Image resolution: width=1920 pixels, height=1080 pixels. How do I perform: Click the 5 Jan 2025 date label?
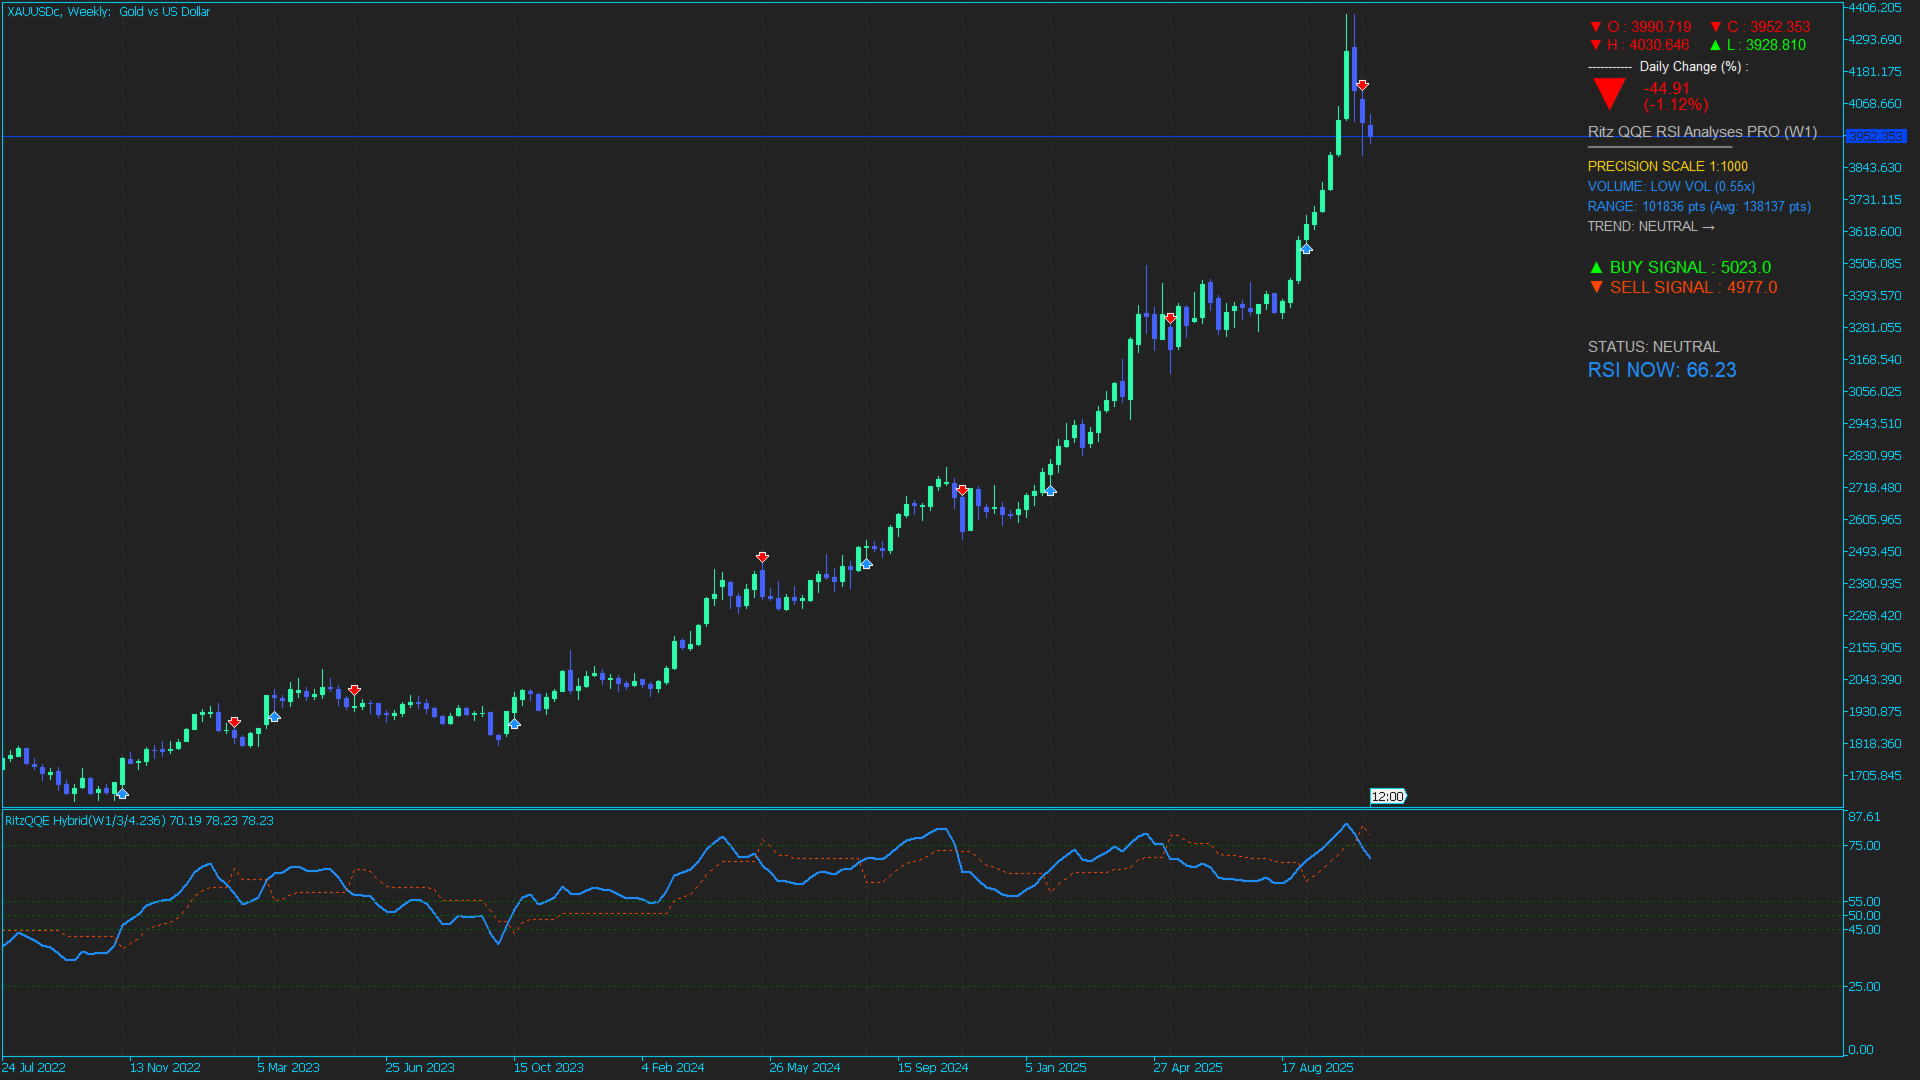pos(1055,1068)
